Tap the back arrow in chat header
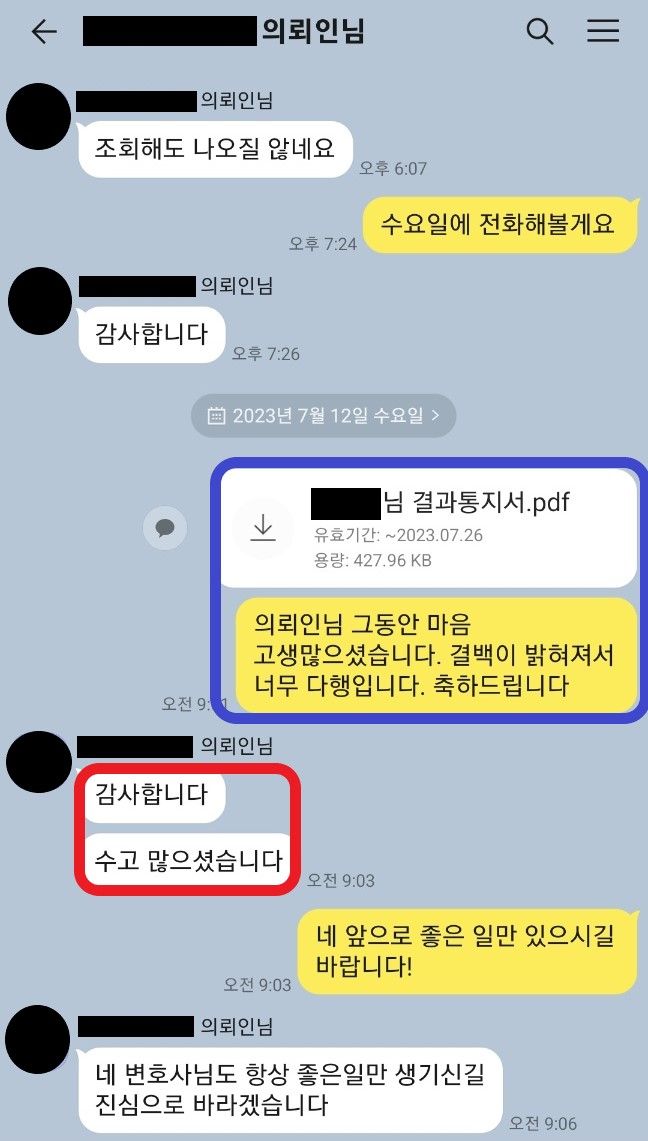 [x=44, y=32]
